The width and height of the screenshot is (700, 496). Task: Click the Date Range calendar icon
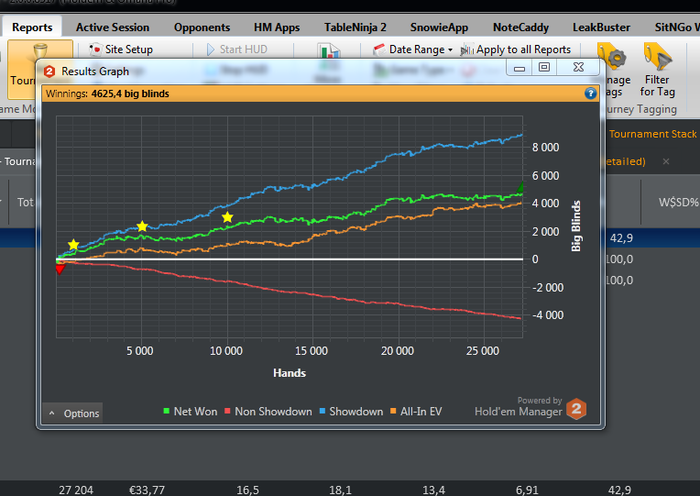pyautogui.click(x=379, y=49)
